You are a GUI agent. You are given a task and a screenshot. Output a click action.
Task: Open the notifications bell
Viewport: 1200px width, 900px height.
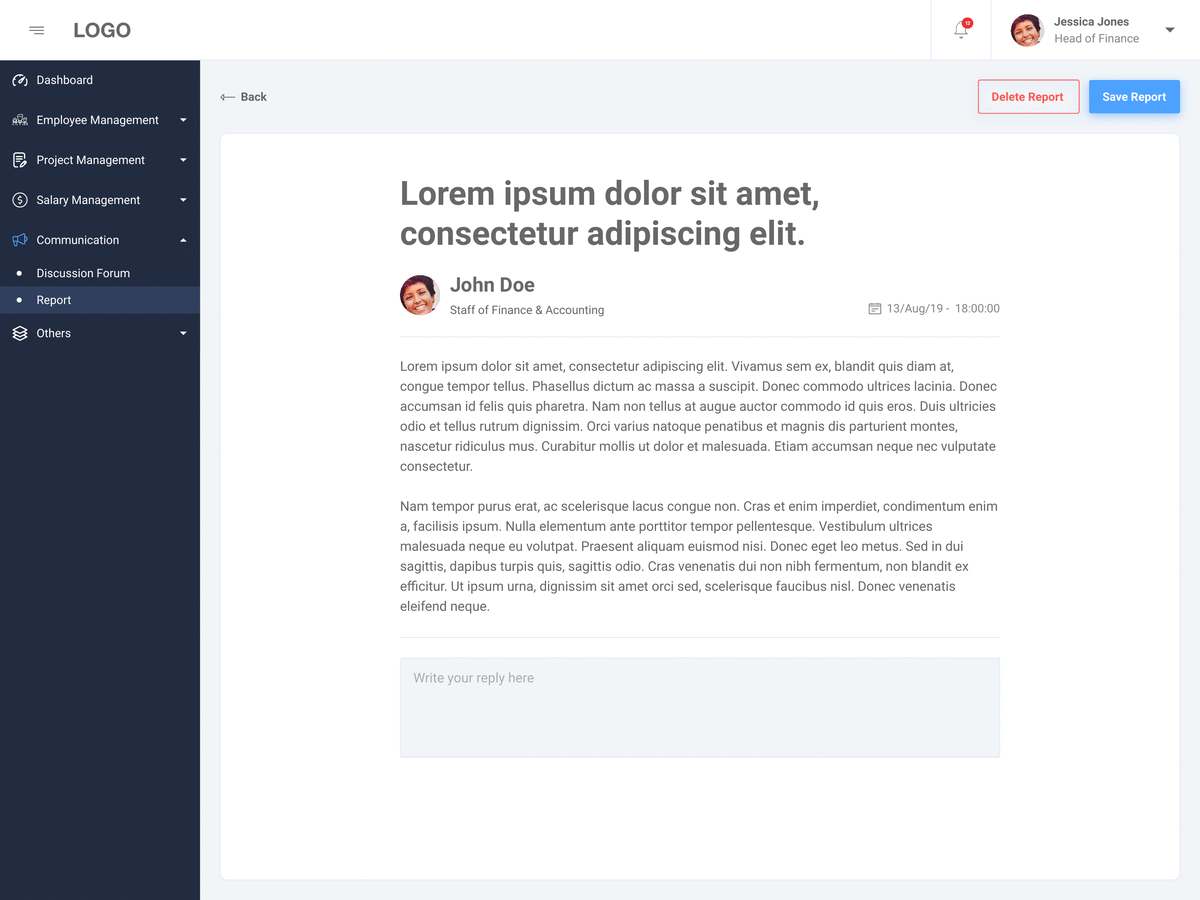tap(961, 30)
